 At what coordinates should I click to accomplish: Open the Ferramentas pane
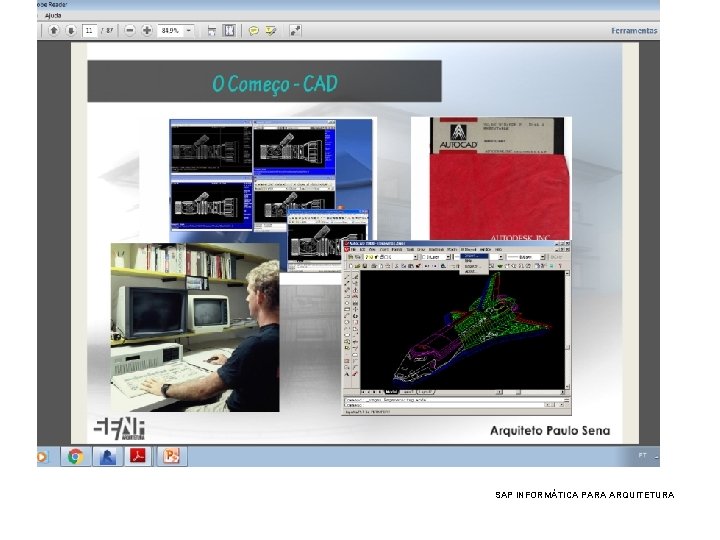point(634,31)
